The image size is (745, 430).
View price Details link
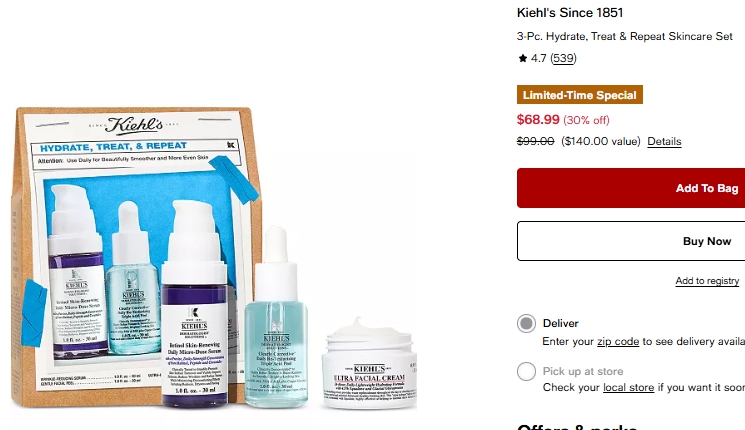(664, 142)
